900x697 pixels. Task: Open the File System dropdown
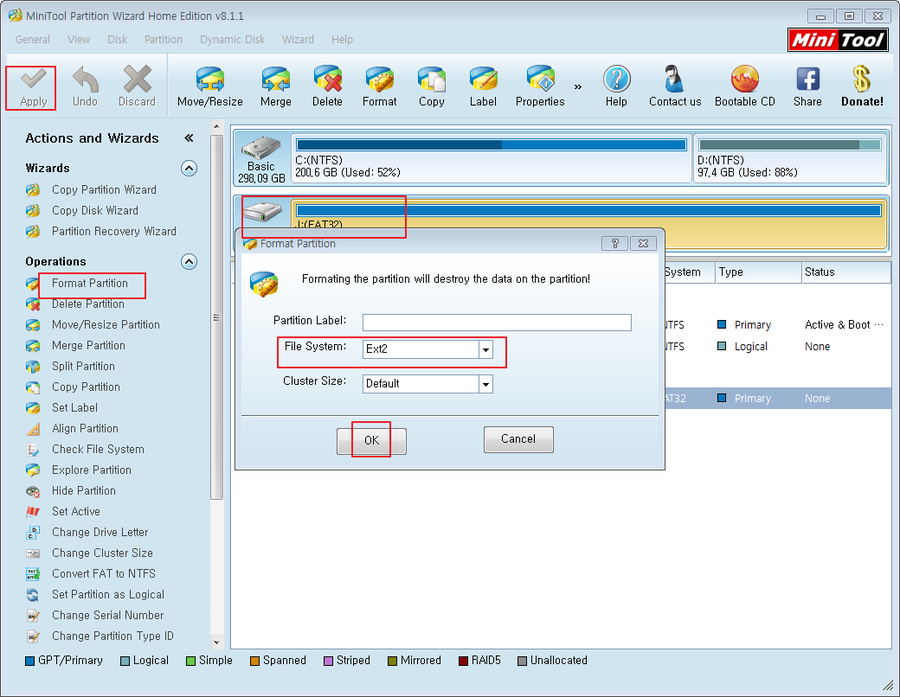coord(485,350)
